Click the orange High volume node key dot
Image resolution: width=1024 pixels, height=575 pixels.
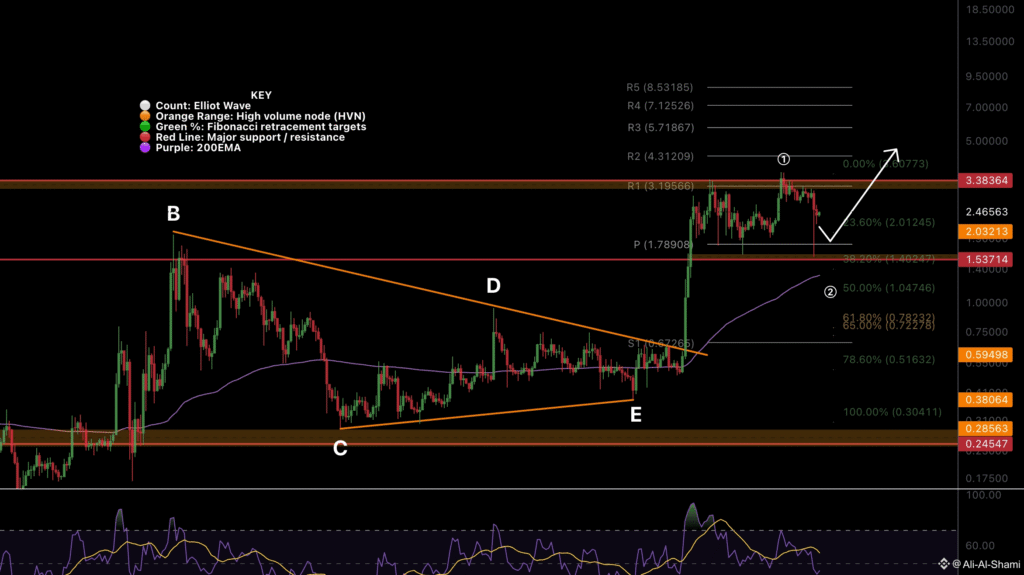145,116
